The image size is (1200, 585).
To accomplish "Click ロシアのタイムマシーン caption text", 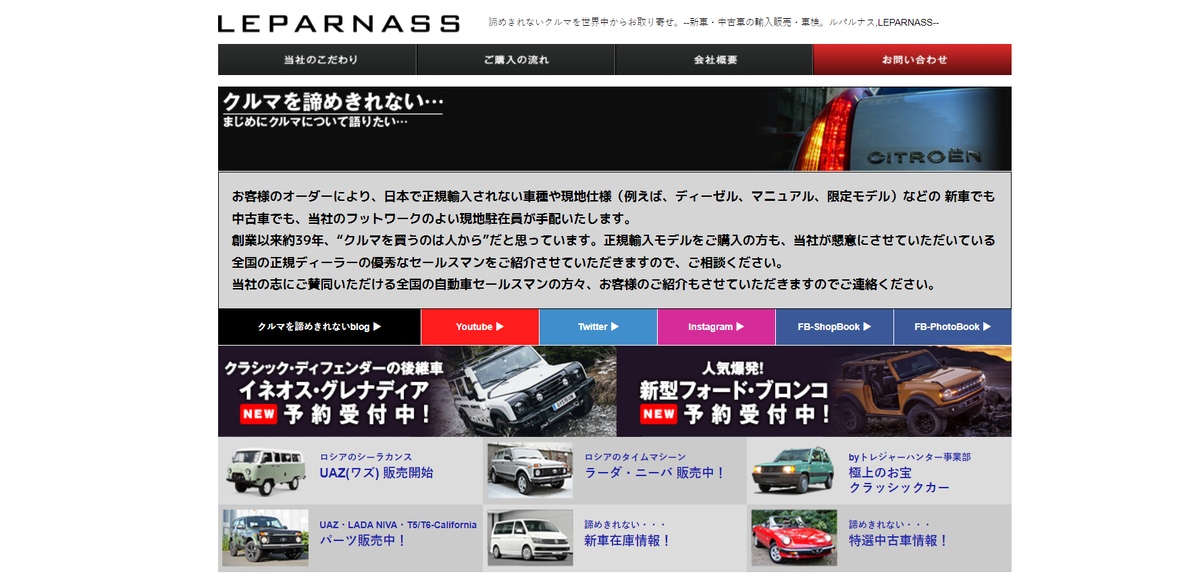I will (x=636, y=457).
